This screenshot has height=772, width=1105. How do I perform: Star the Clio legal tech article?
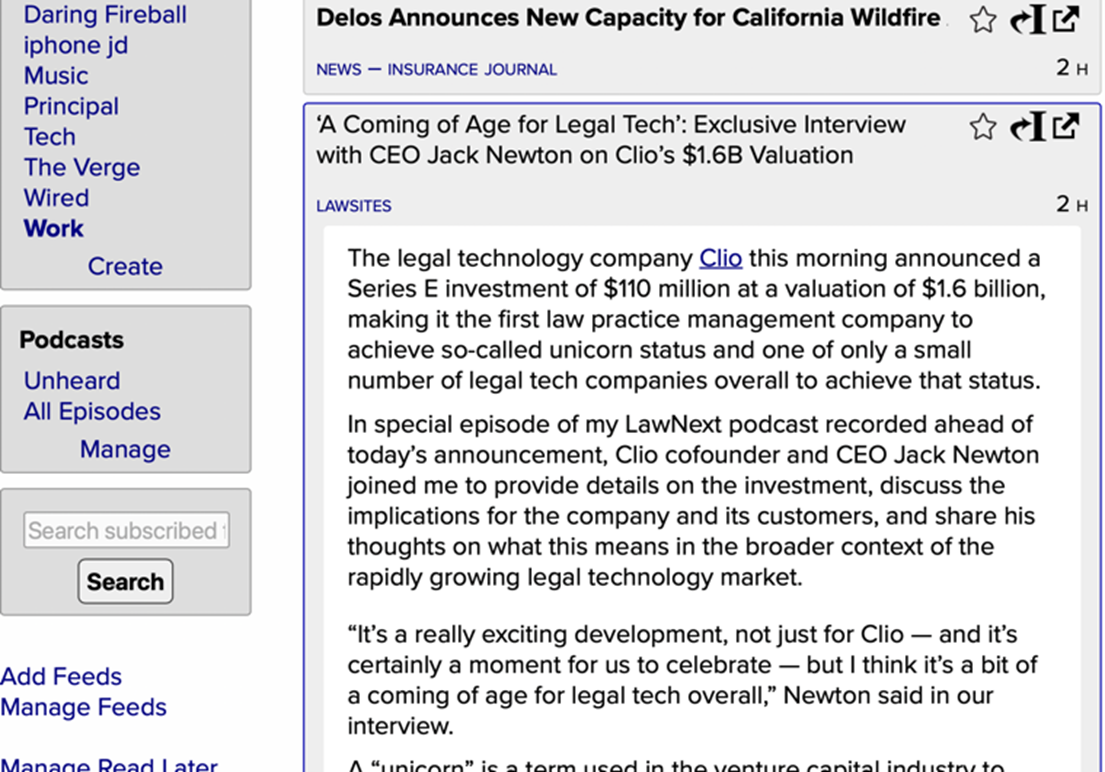coord(983,126)
